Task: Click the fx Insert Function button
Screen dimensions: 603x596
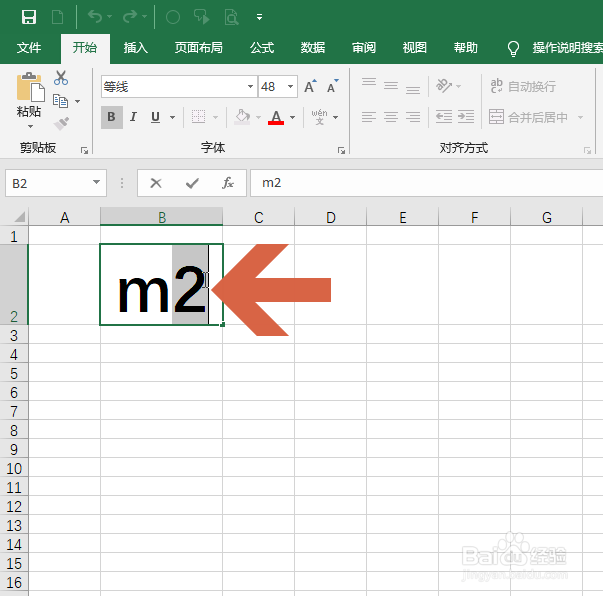Action: [x=228, y=183]
